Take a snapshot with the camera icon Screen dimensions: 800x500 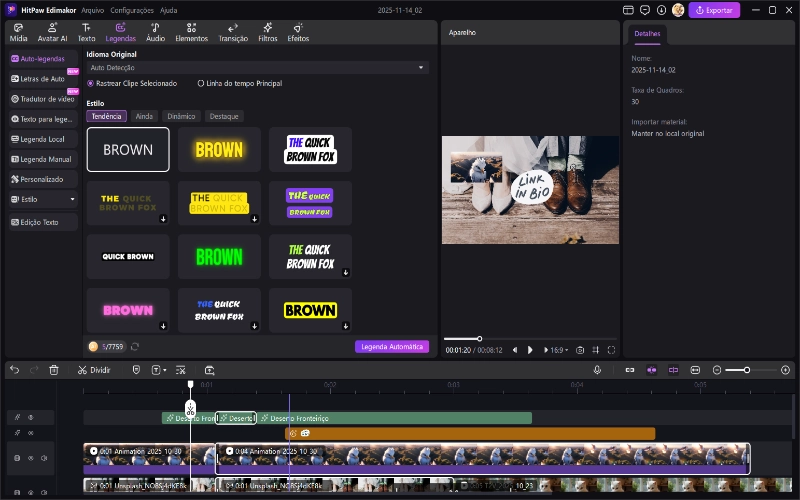pos(580,350)
